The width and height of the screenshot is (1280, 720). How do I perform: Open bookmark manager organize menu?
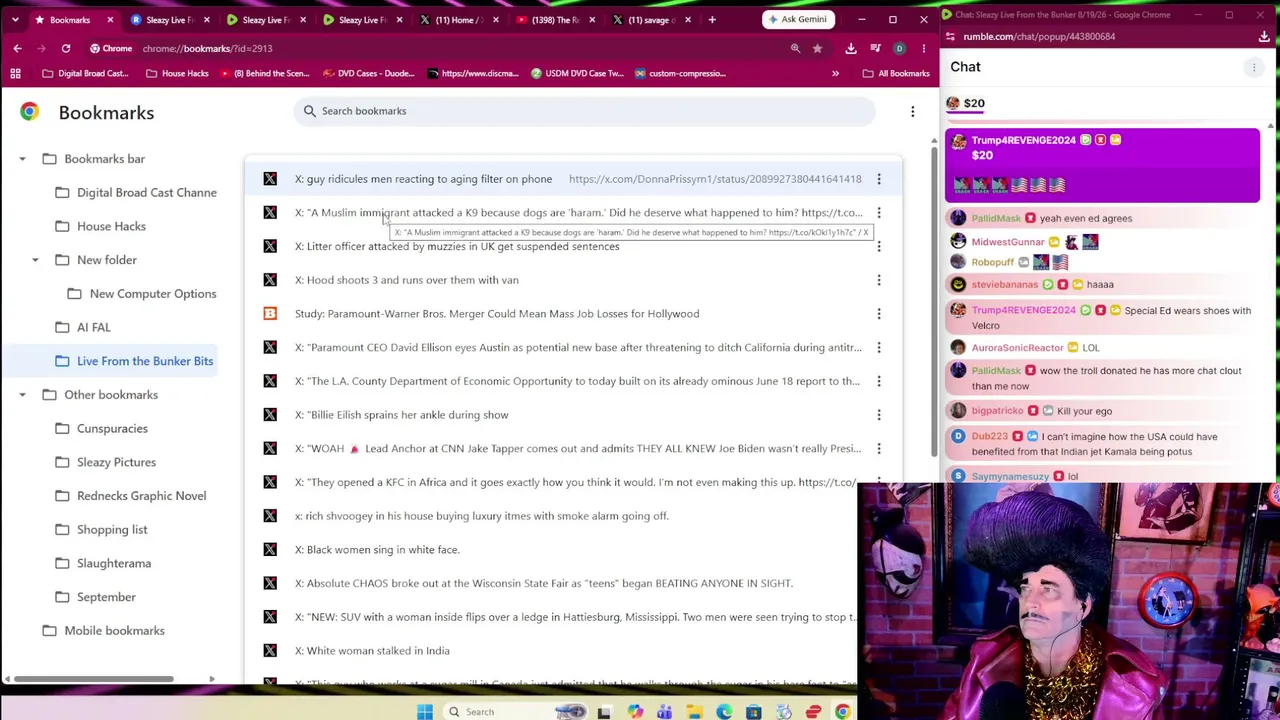click(912, 112)
